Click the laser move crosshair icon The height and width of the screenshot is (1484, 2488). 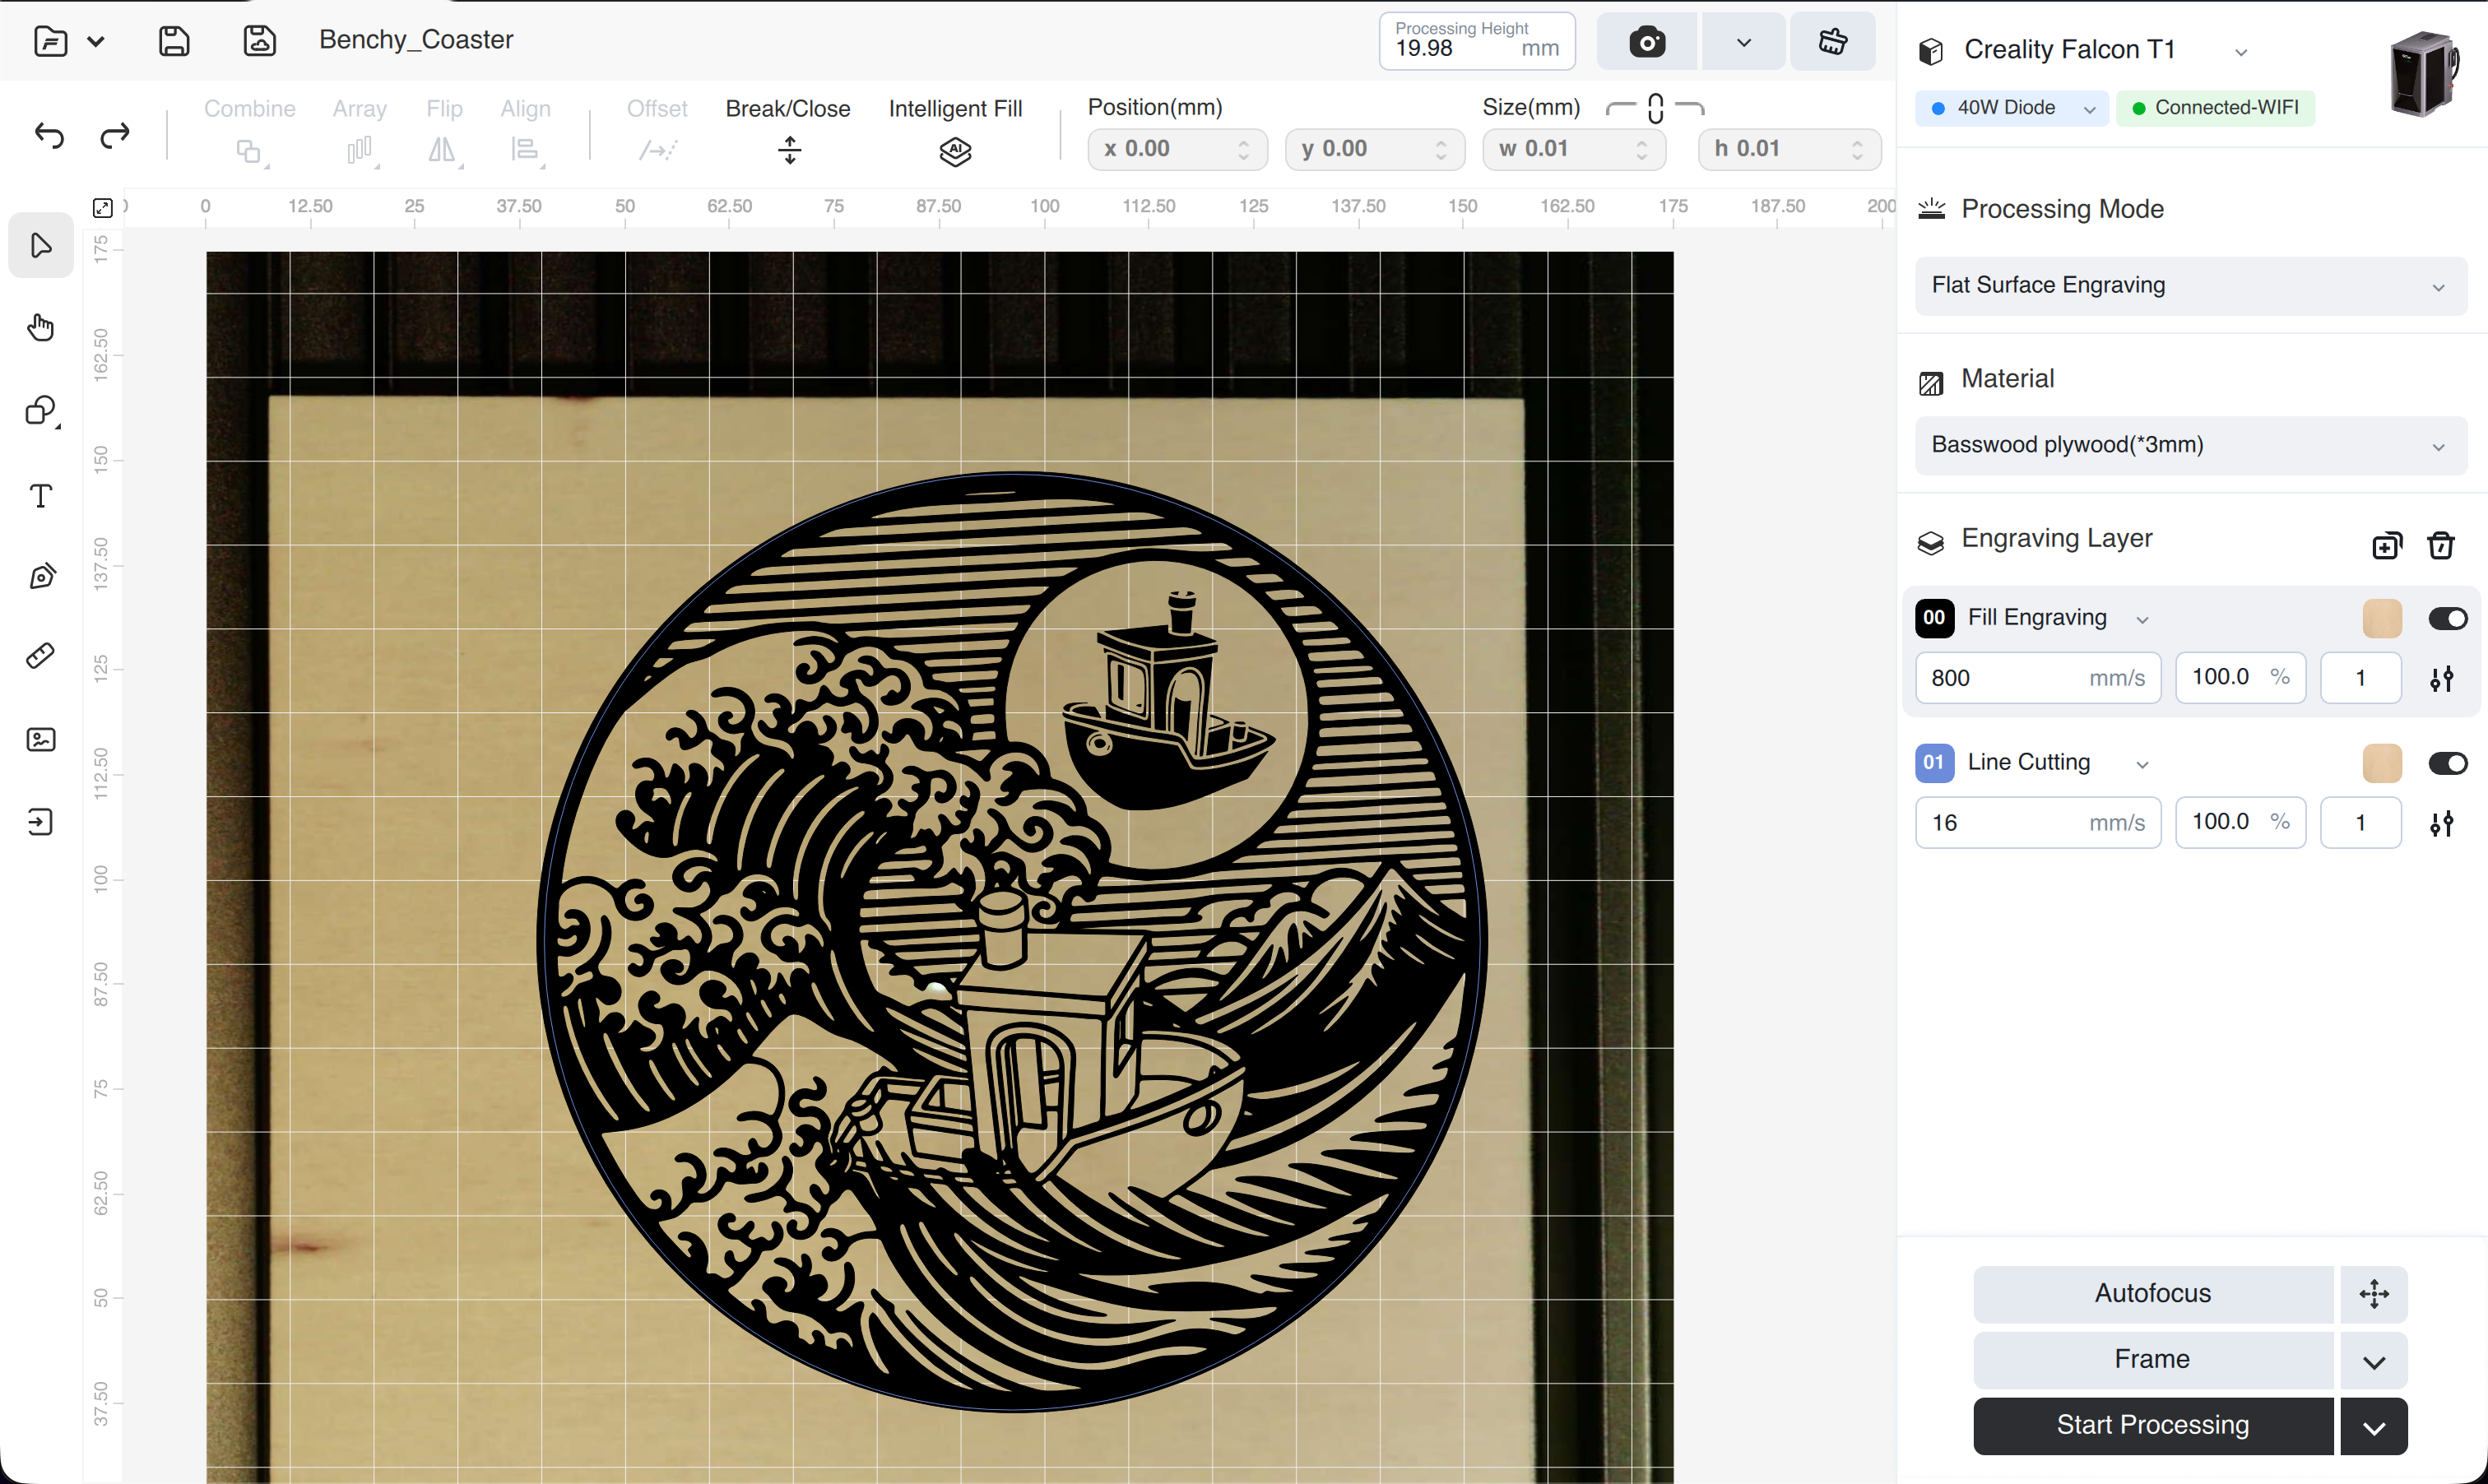(x=2374, y=1294)
